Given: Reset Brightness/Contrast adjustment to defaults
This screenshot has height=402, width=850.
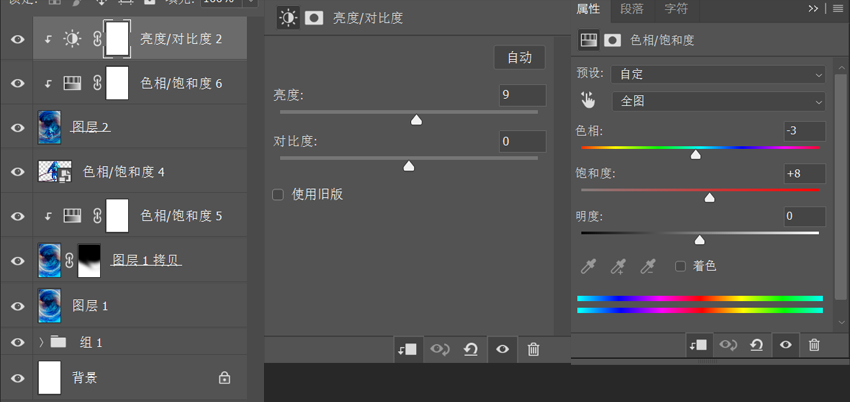Looking at the screenshot, I should pyautogui.click(x=471, y=349).
